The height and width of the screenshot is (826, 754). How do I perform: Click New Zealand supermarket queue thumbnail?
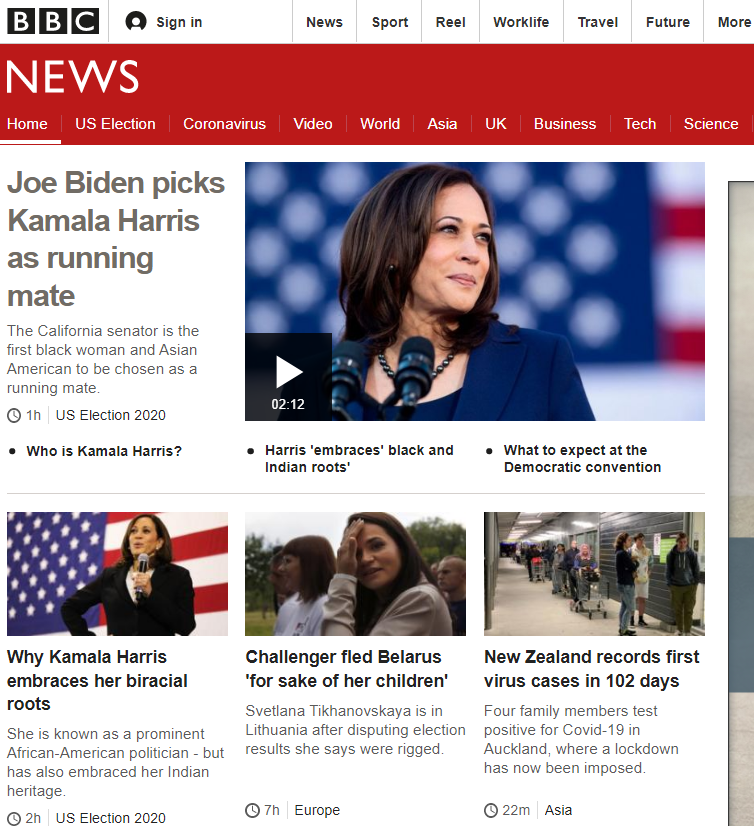(594, 574)
